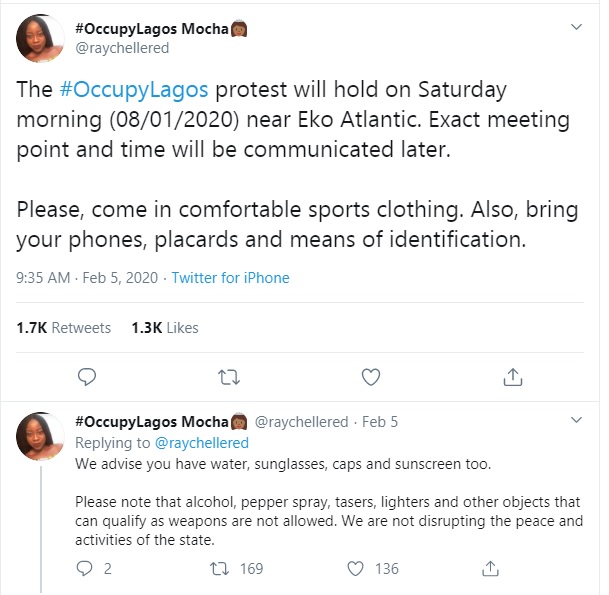Share the reply tweet about water and sunscreen
This screenshot has width=609, height=595.
tap(491, 568)
